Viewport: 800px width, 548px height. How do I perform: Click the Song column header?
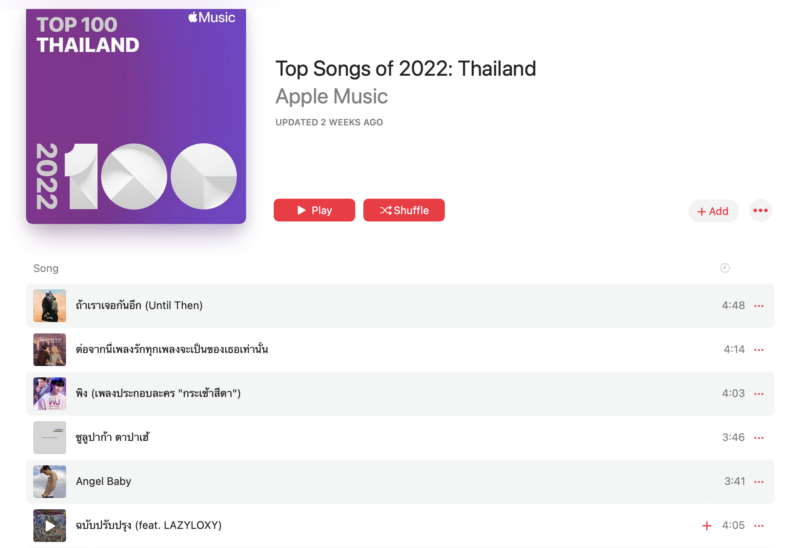[46, 268]
